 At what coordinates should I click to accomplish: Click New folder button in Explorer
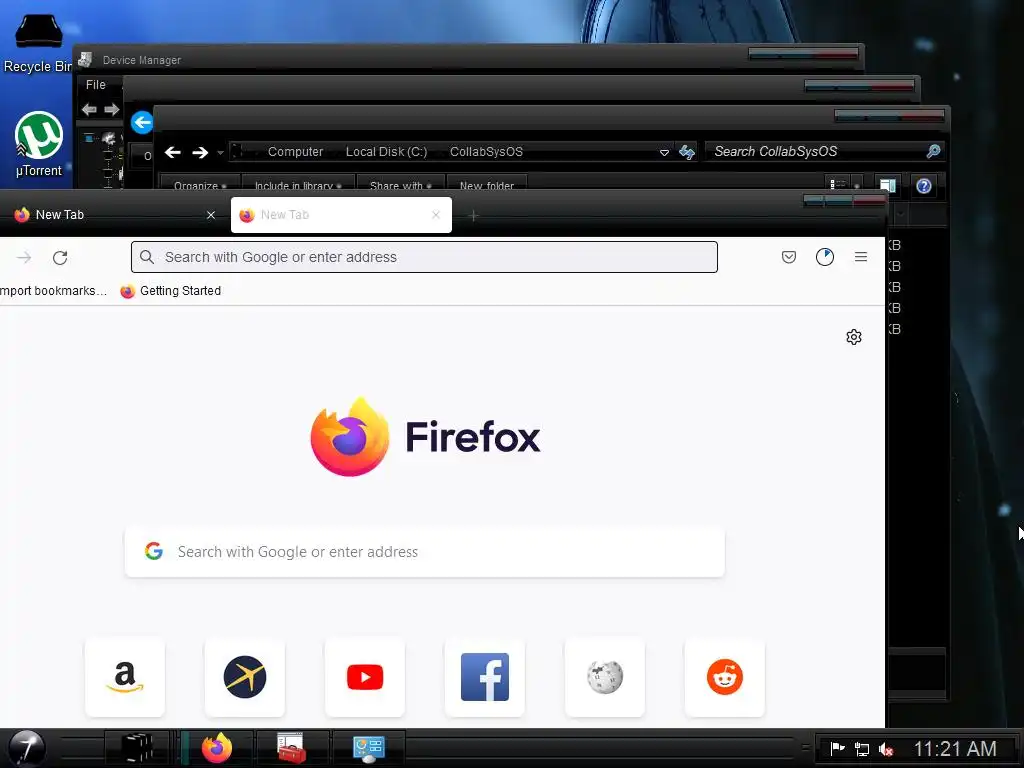(487, 185)
